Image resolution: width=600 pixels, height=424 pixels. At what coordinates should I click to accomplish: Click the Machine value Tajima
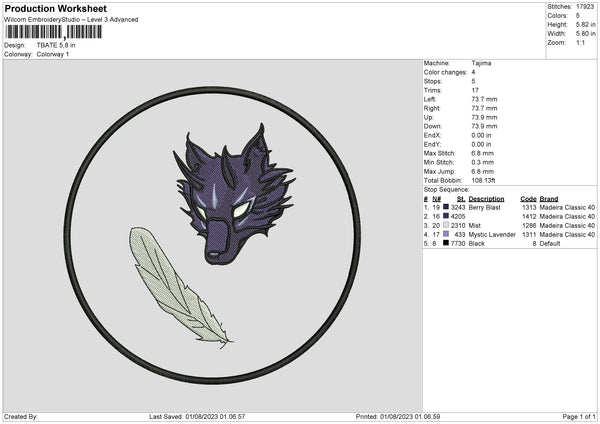tap(481, 63)
